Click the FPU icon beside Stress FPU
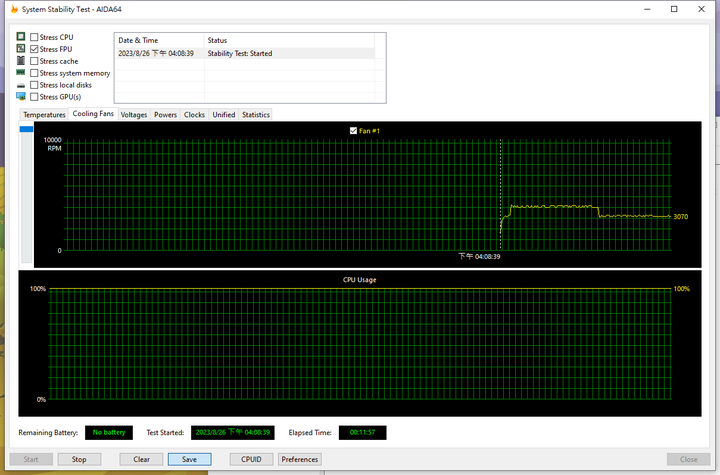Screen dimensions: 720x475 click(21, 48)
